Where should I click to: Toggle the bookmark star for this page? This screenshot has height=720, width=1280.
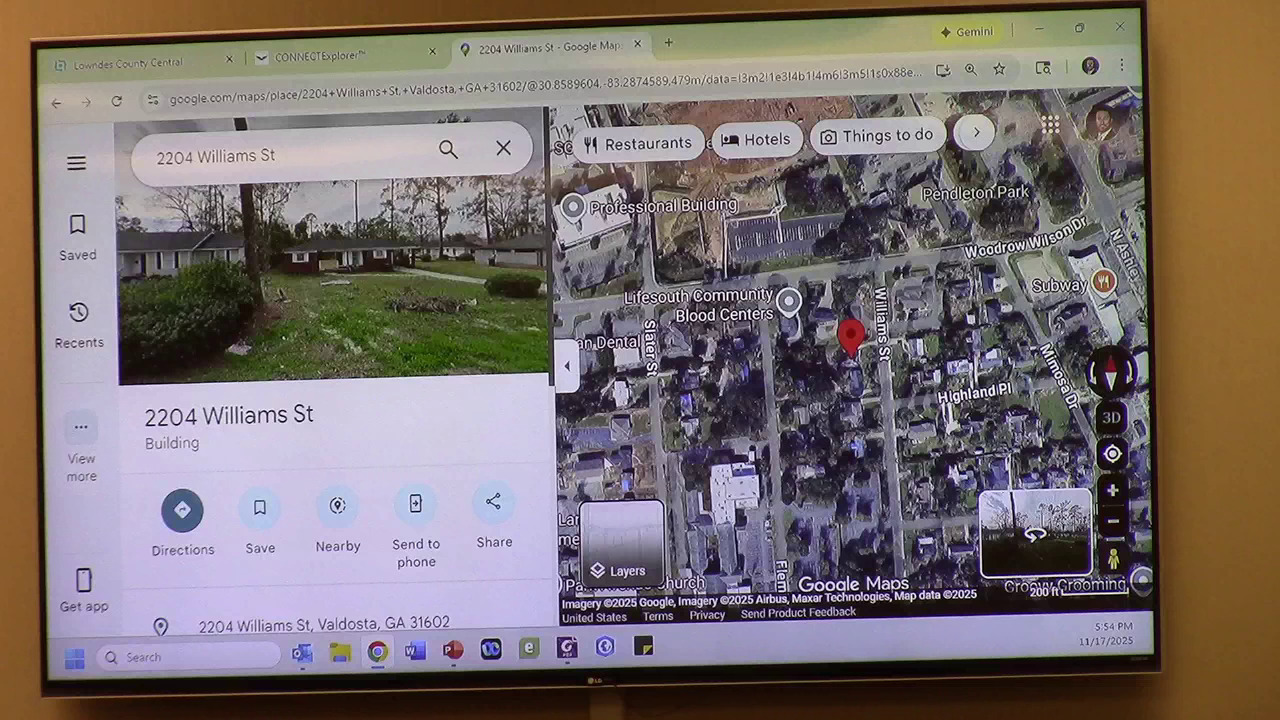click(x=998, y=68)
